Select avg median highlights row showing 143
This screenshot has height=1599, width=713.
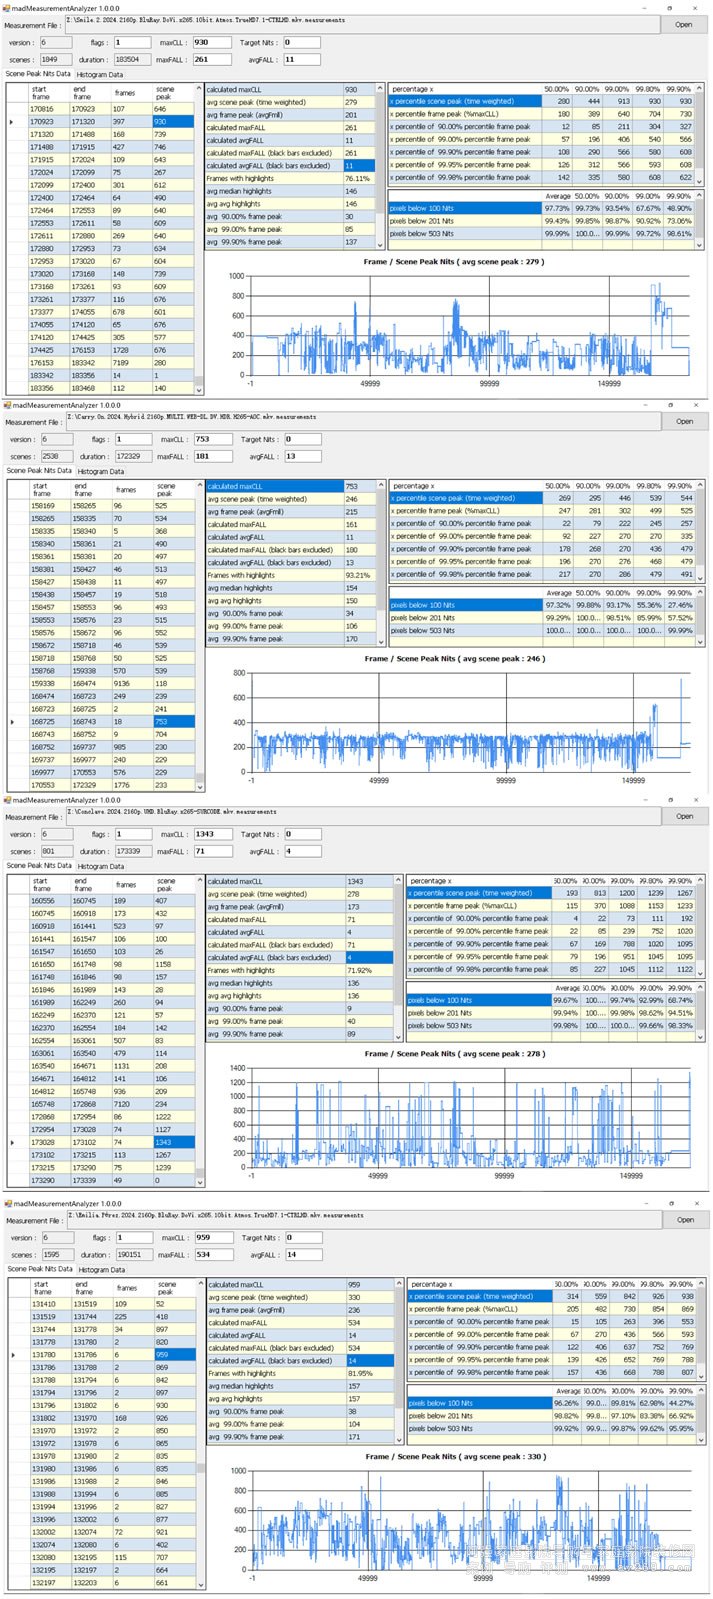click(290, 983)
